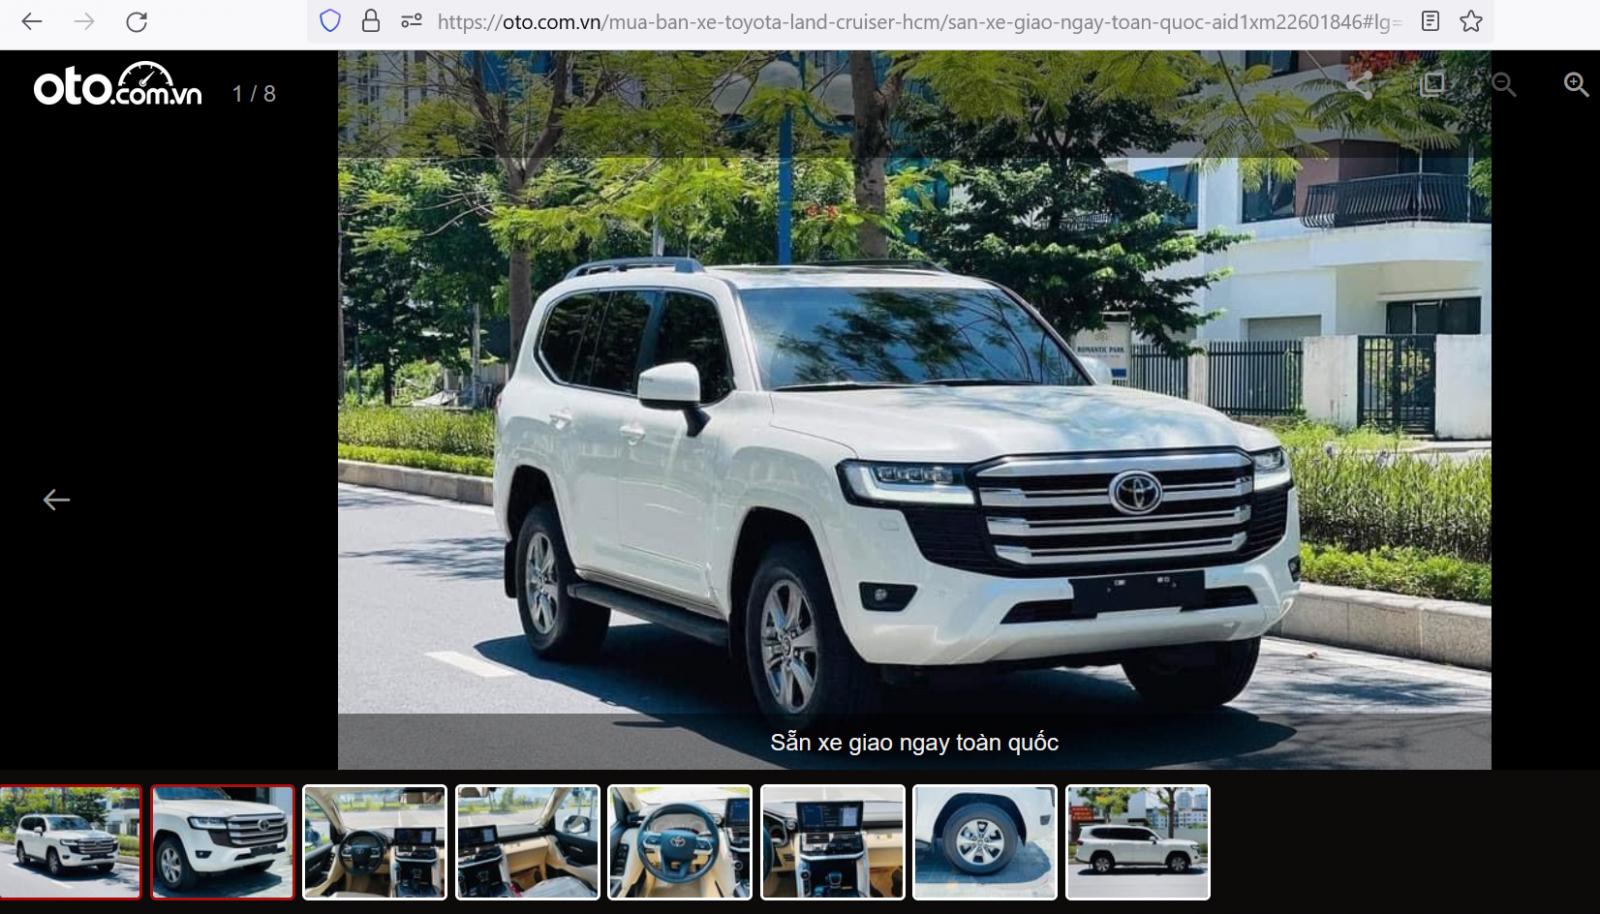Image resolution: width=1600 pixels, height=914 pixels.
Task: Select fourth thumbnail showing passenger side interior
Action: 528,842
